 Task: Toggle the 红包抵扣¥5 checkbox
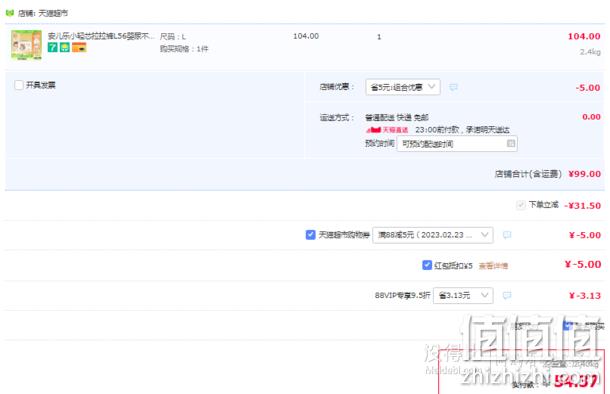pyautogui.click(x=427, y=265)
